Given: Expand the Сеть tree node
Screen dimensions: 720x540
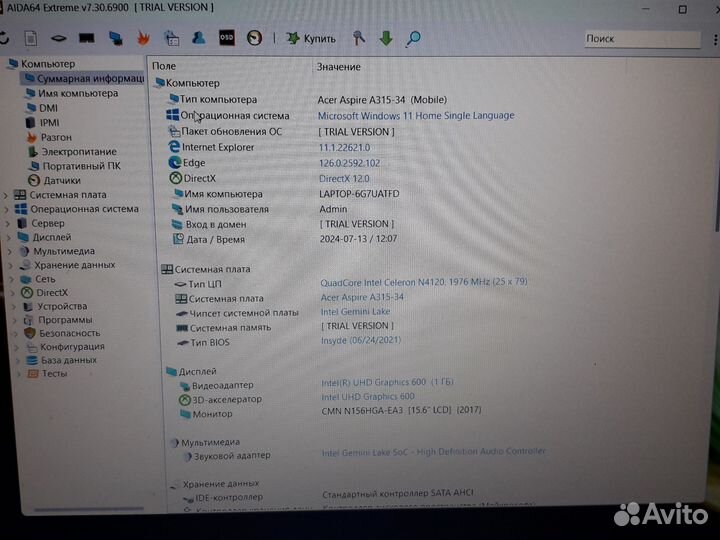Looking at the screenshot, I should pos(13,279).
